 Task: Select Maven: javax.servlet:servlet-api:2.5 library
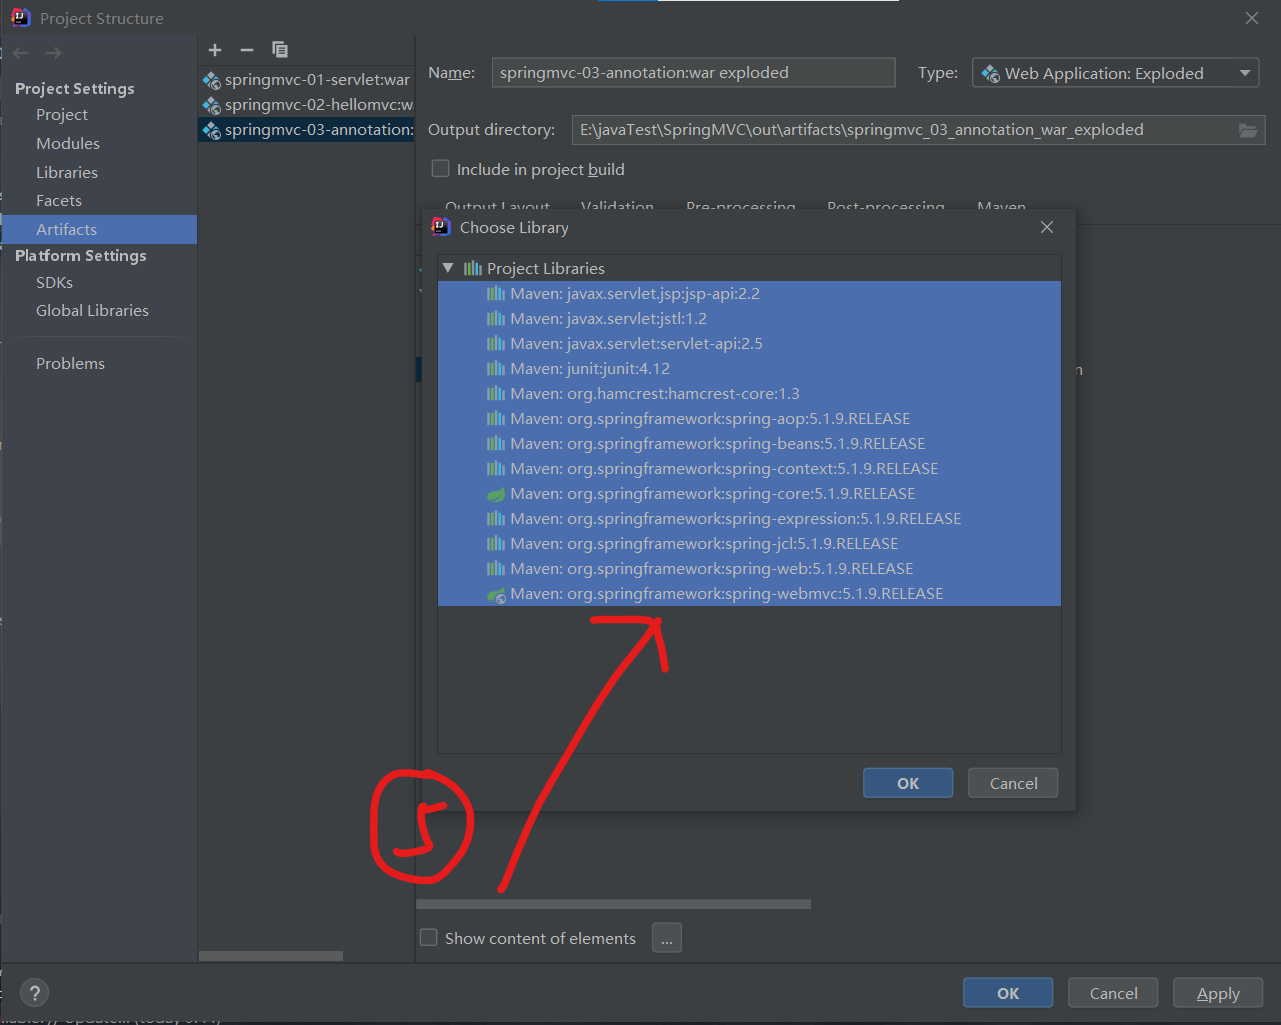point(749,344)
